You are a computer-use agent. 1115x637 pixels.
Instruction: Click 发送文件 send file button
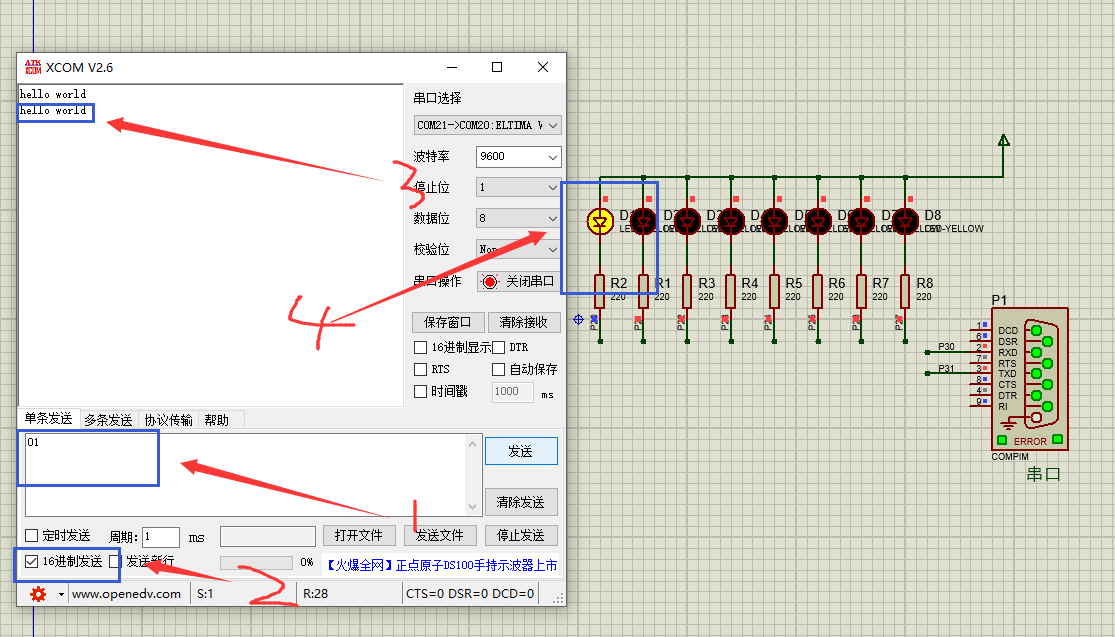click(439, 535)
